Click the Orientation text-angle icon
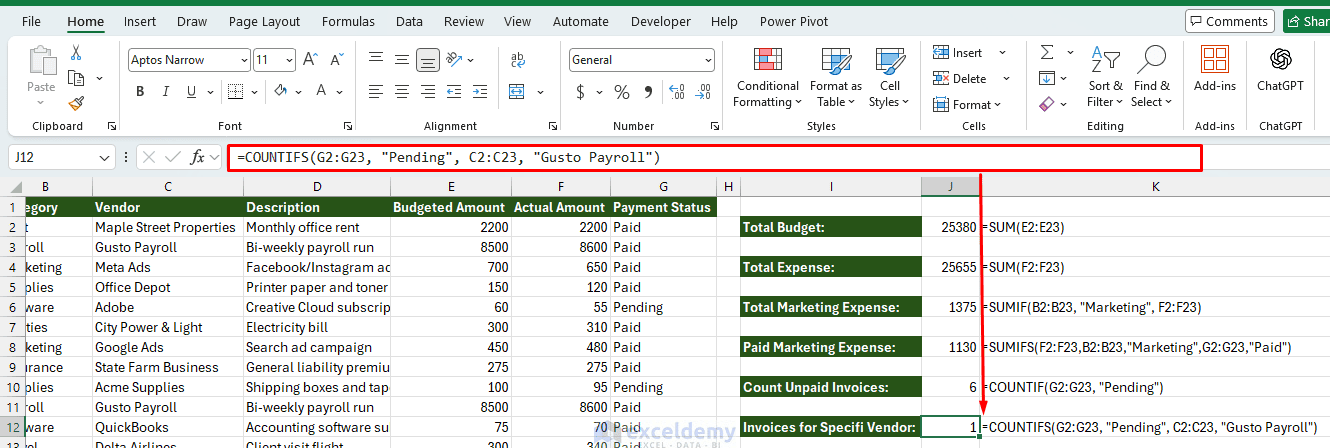The width and height of the screenshot is (1330, 448). pyautogui.click(x=456, y=60)
